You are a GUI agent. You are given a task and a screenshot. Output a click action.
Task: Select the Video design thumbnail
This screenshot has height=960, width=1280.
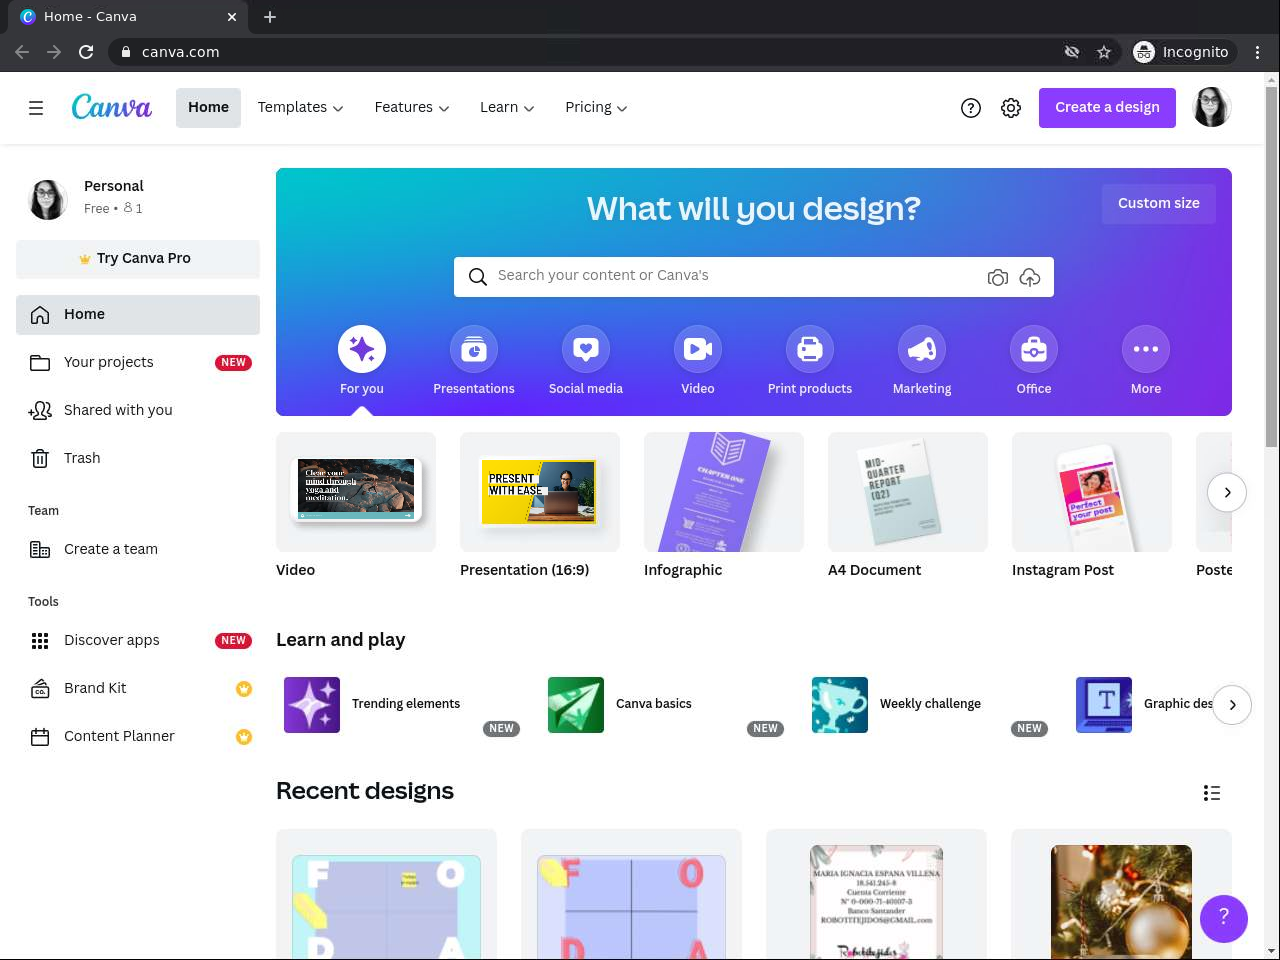356,492
